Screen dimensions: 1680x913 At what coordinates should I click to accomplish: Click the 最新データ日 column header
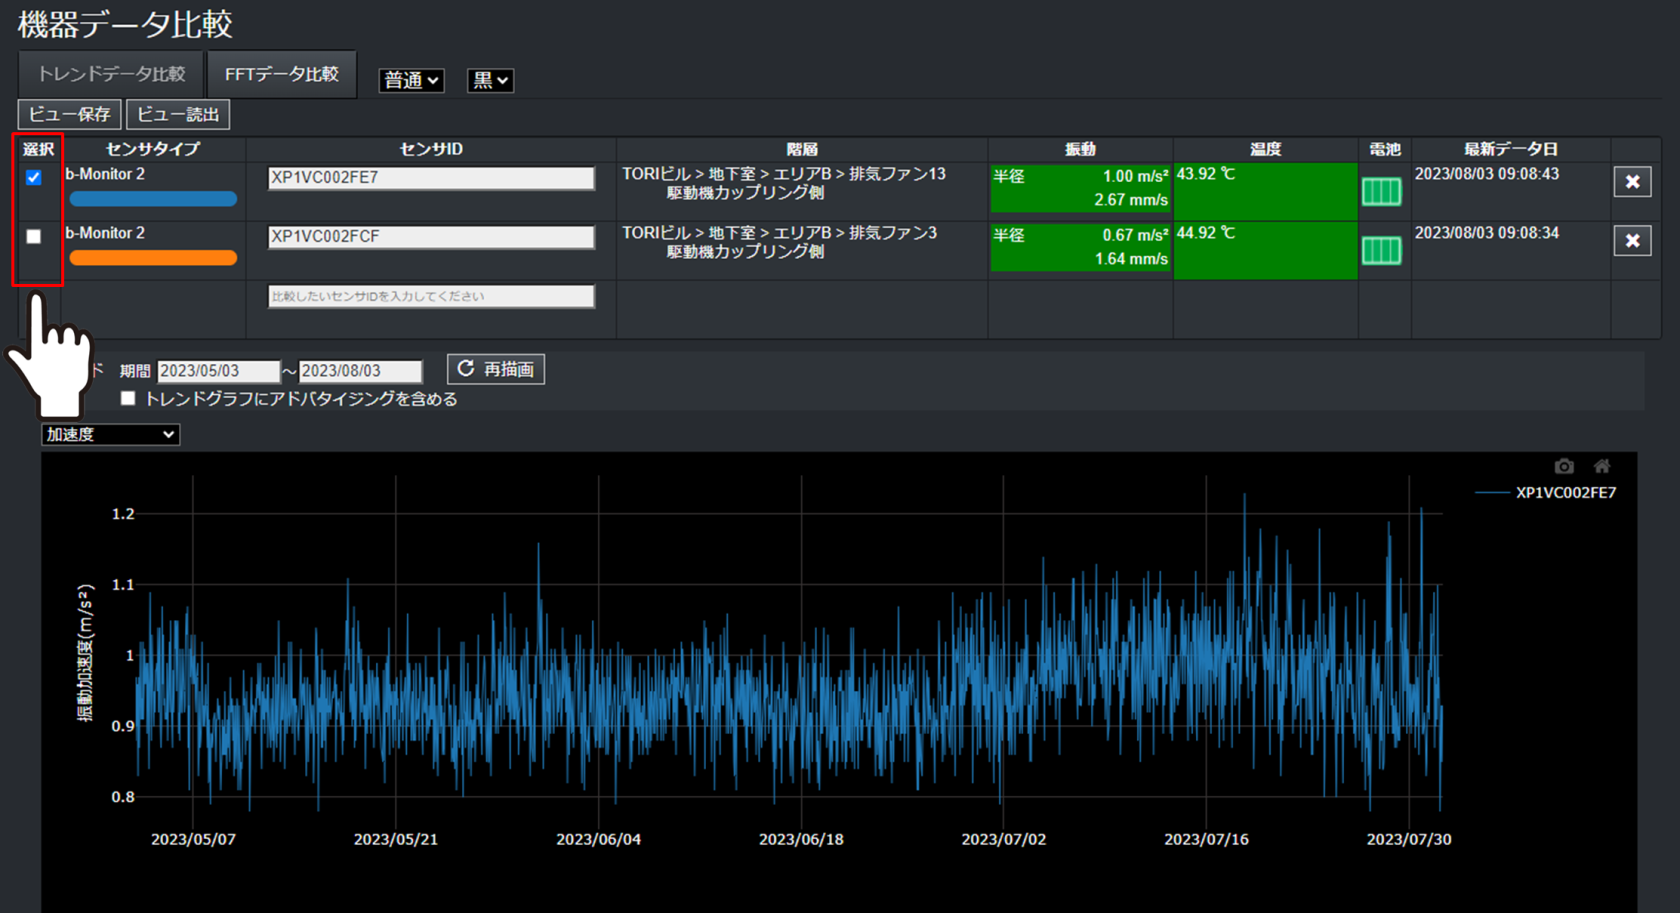(1510, 149)
